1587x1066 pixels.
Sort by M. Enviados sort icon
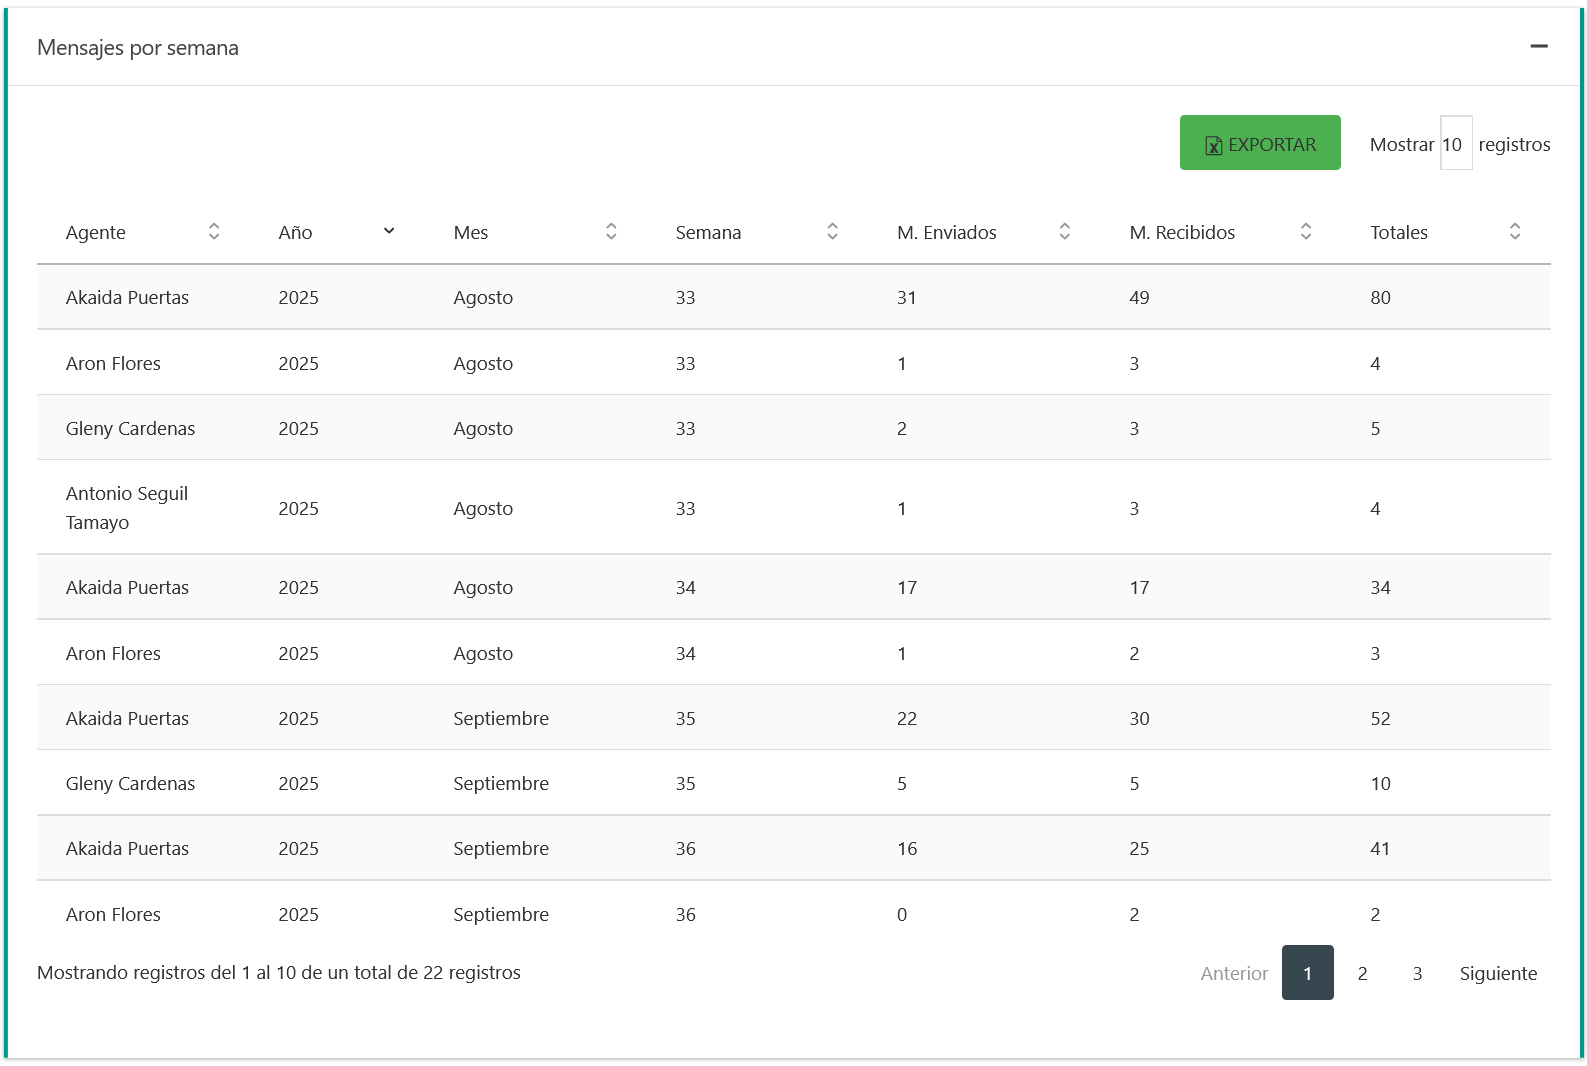point(1064,232)
